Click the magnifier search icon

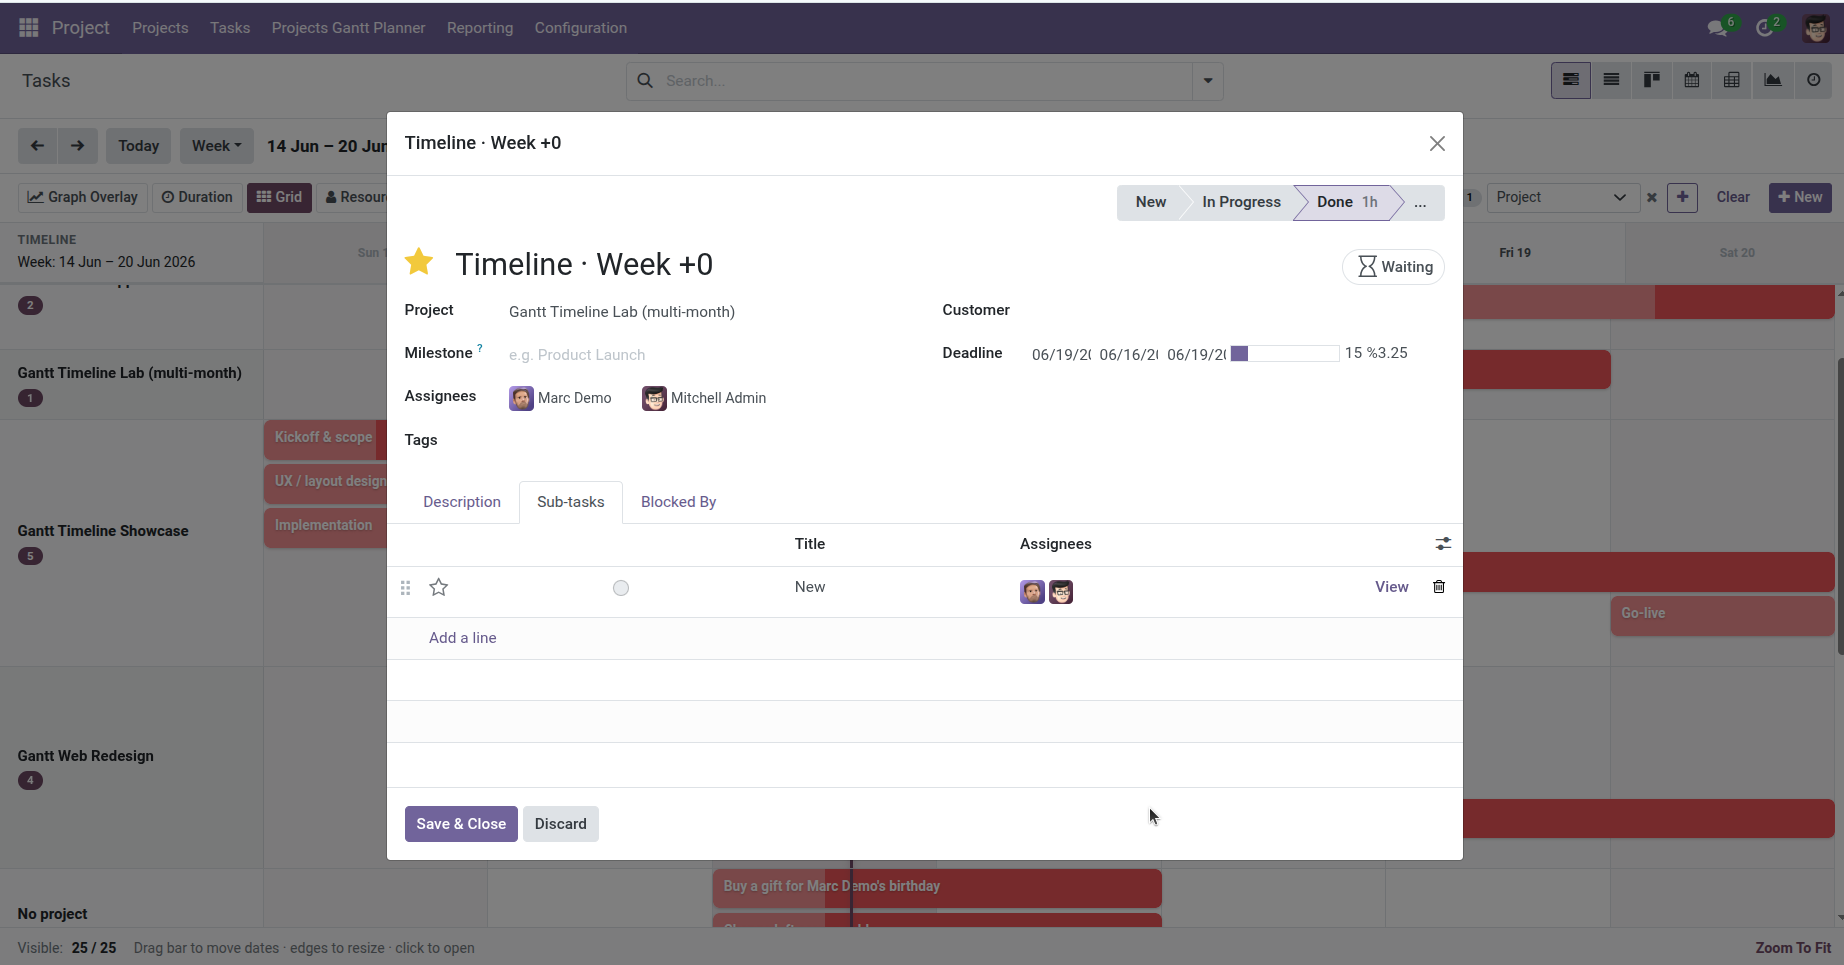(645, 81)
